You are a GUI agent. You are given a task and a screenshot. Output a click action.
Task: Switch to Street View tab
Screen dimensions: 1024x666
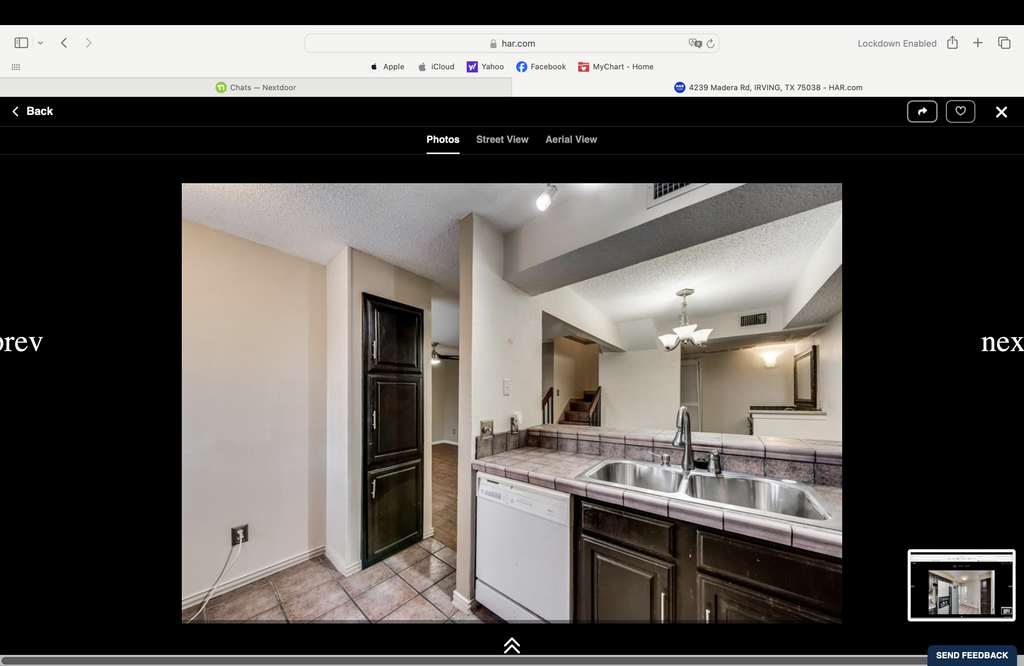click(502, 140)
